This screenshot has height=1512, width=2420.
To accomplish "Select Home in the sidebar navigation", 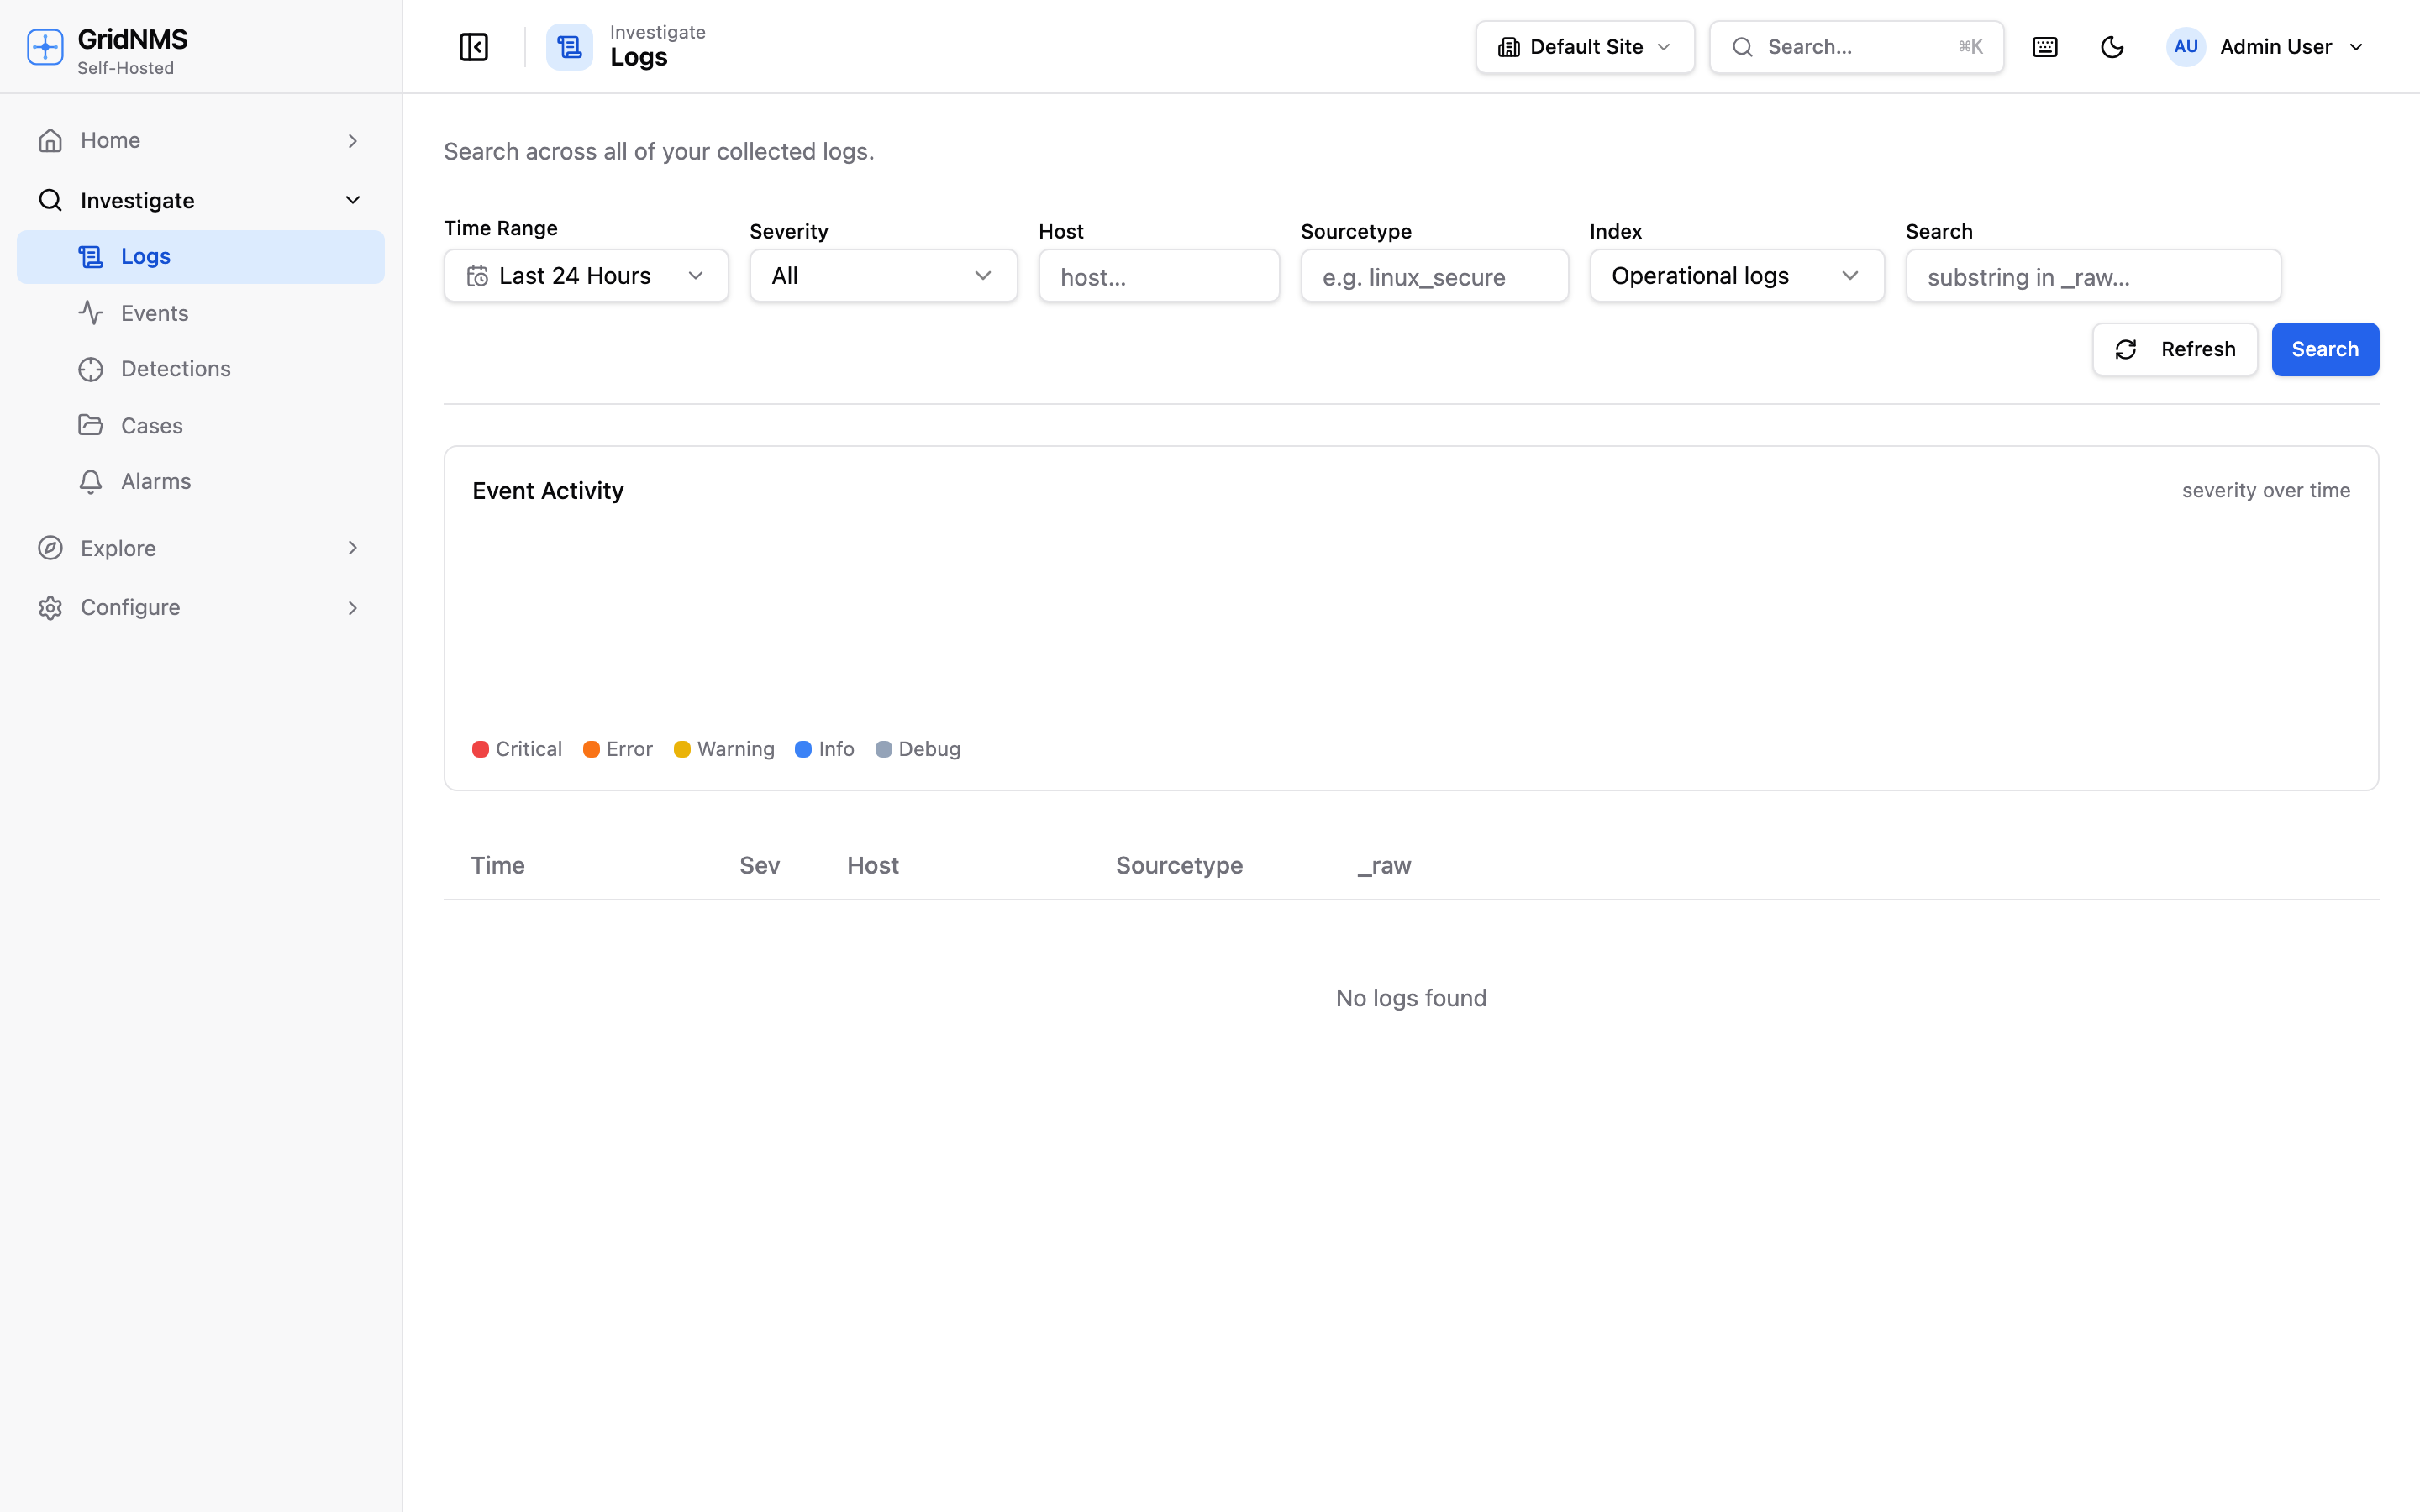I will (200, 141).
